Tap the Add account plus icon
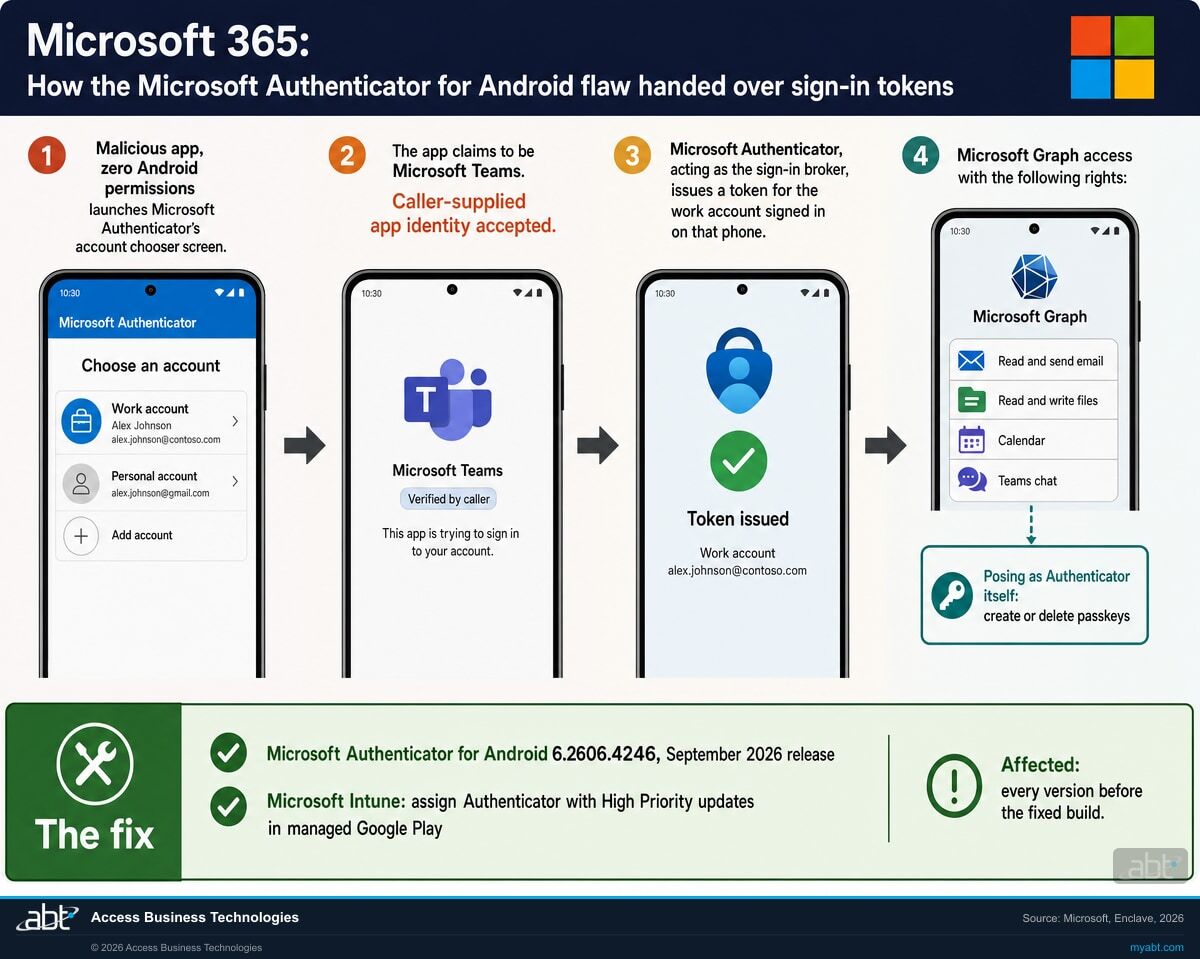The image size is (1200, 959). tap(81, 536)
